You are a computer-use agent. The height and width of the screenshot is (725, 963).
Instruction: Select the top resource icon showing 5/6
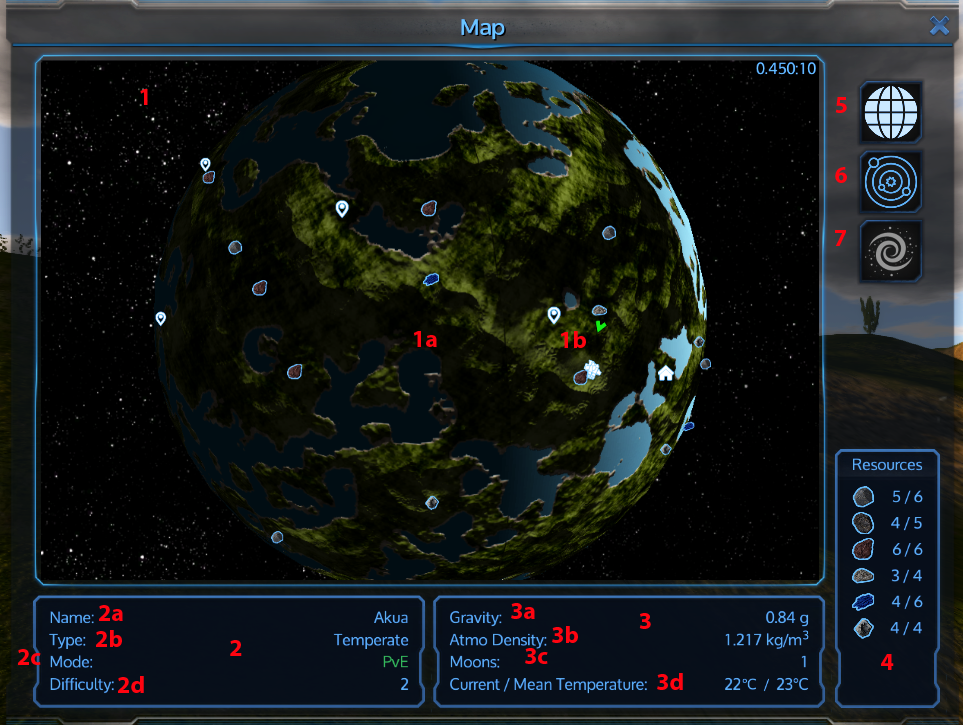862,496
